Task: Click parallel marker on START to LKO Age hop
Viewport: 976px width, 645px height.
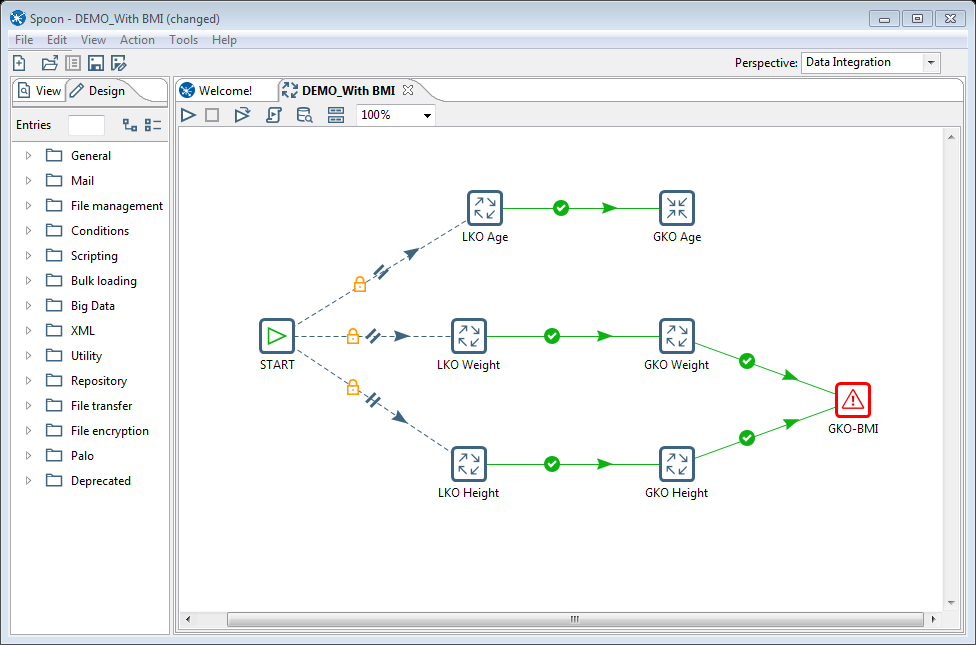Action: [x=380, y=272]
